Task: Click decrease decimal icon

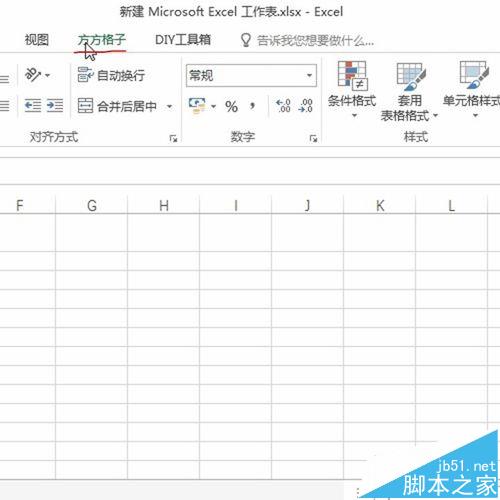Action: tap(306, 106)
